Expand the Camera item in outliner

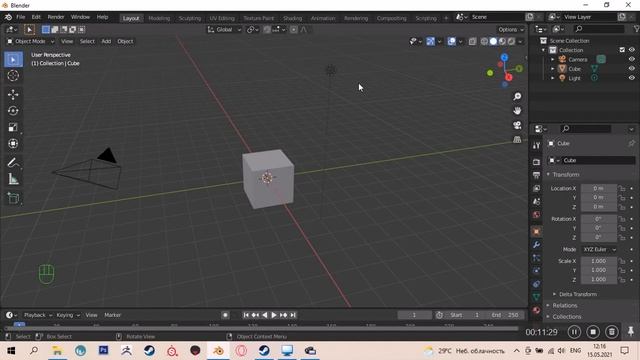coord(553,60)
